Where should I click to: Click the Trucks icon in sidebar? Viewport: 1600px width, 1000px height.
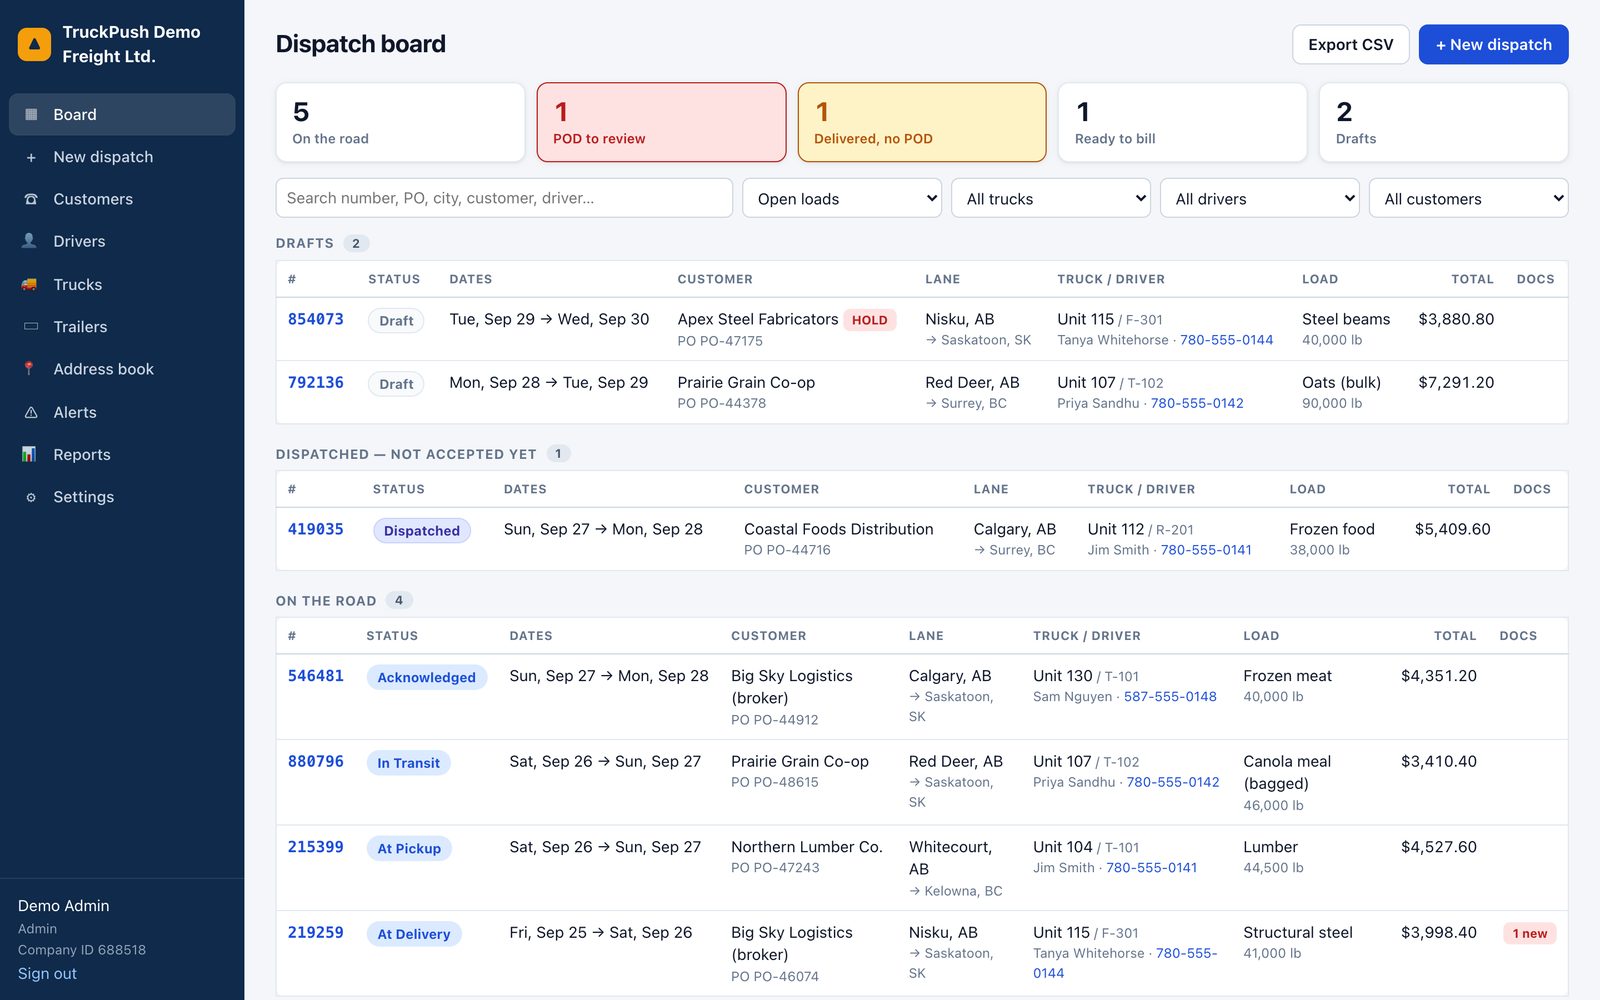[30, 284]
